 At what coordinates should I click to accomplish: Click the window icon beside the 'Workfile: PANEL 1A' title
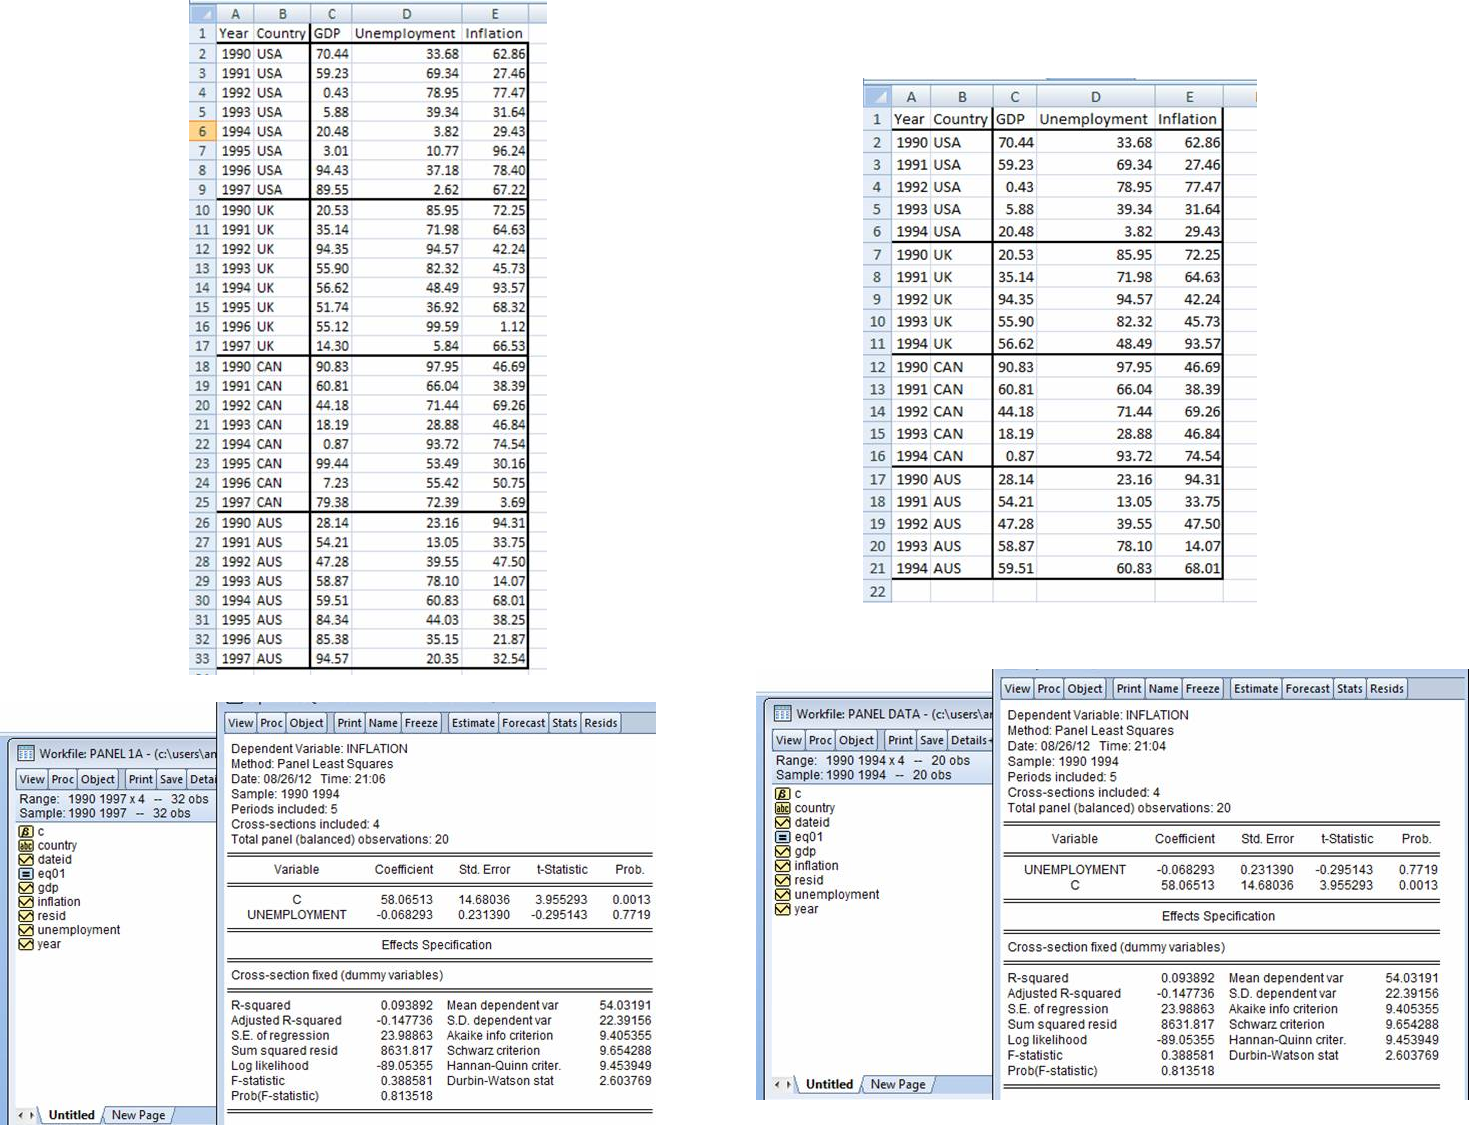pos(26,753)
